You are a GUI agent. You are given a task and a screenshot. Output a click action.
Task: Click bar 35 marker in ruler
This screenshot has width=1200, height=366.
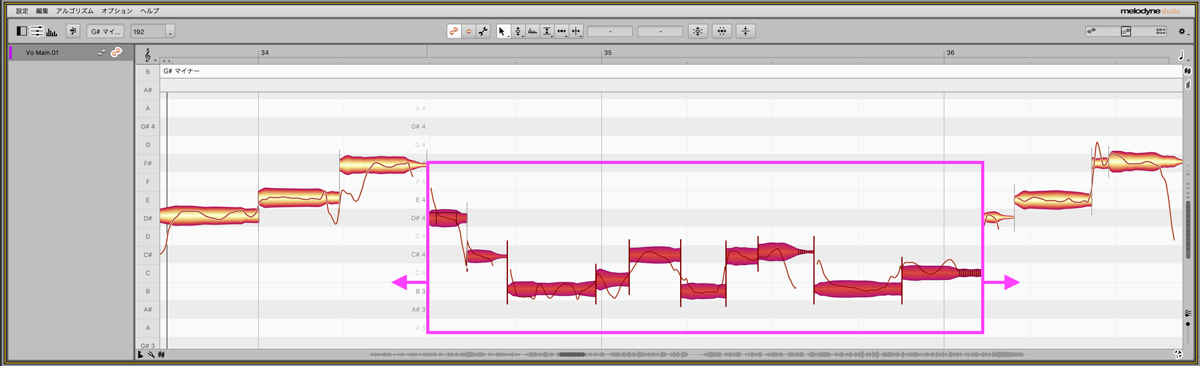click(608, 52)
